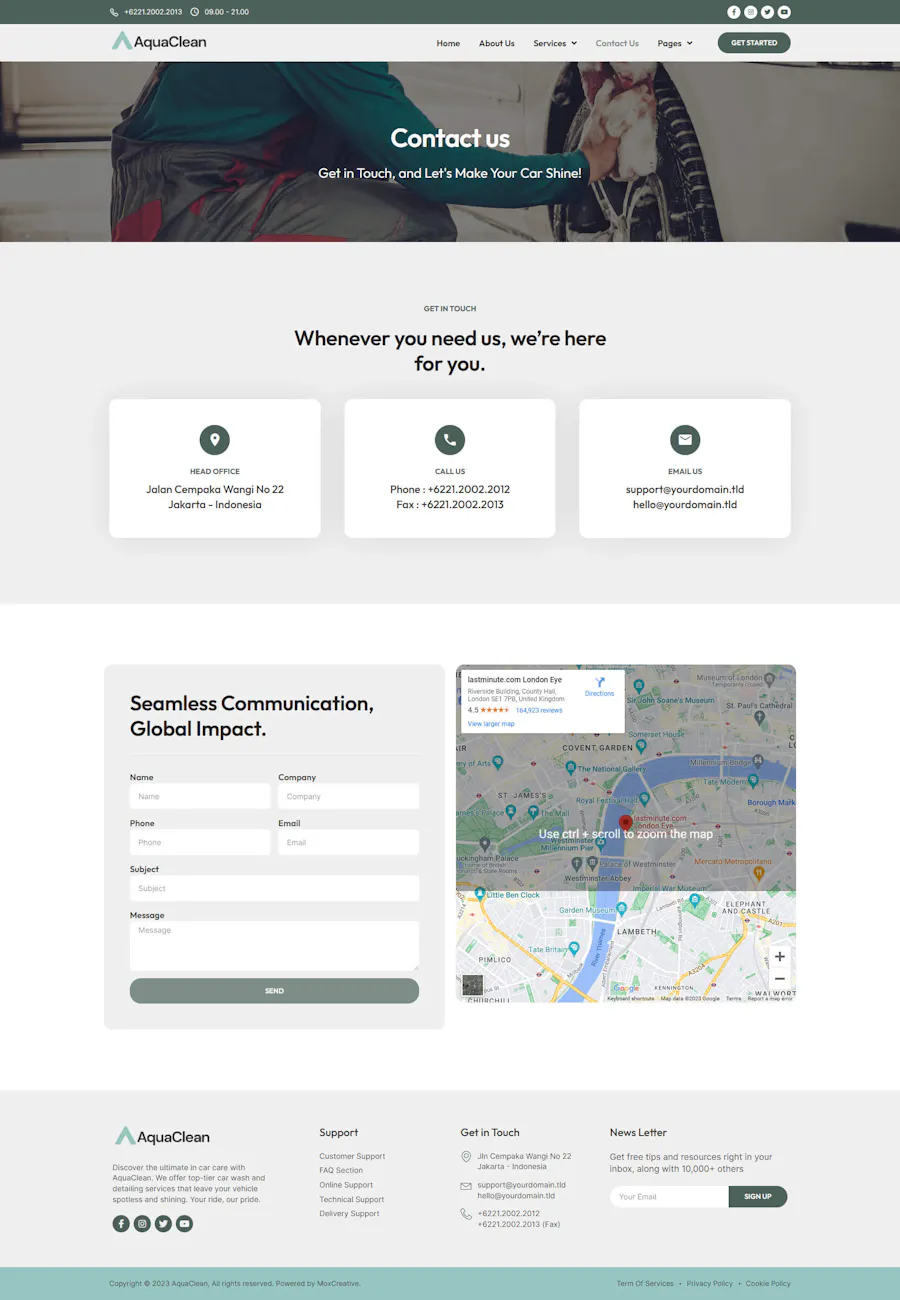900x1300 pixels.
Task: Click the Twitter icon in the top bar
Action: [x=767, y=12]
